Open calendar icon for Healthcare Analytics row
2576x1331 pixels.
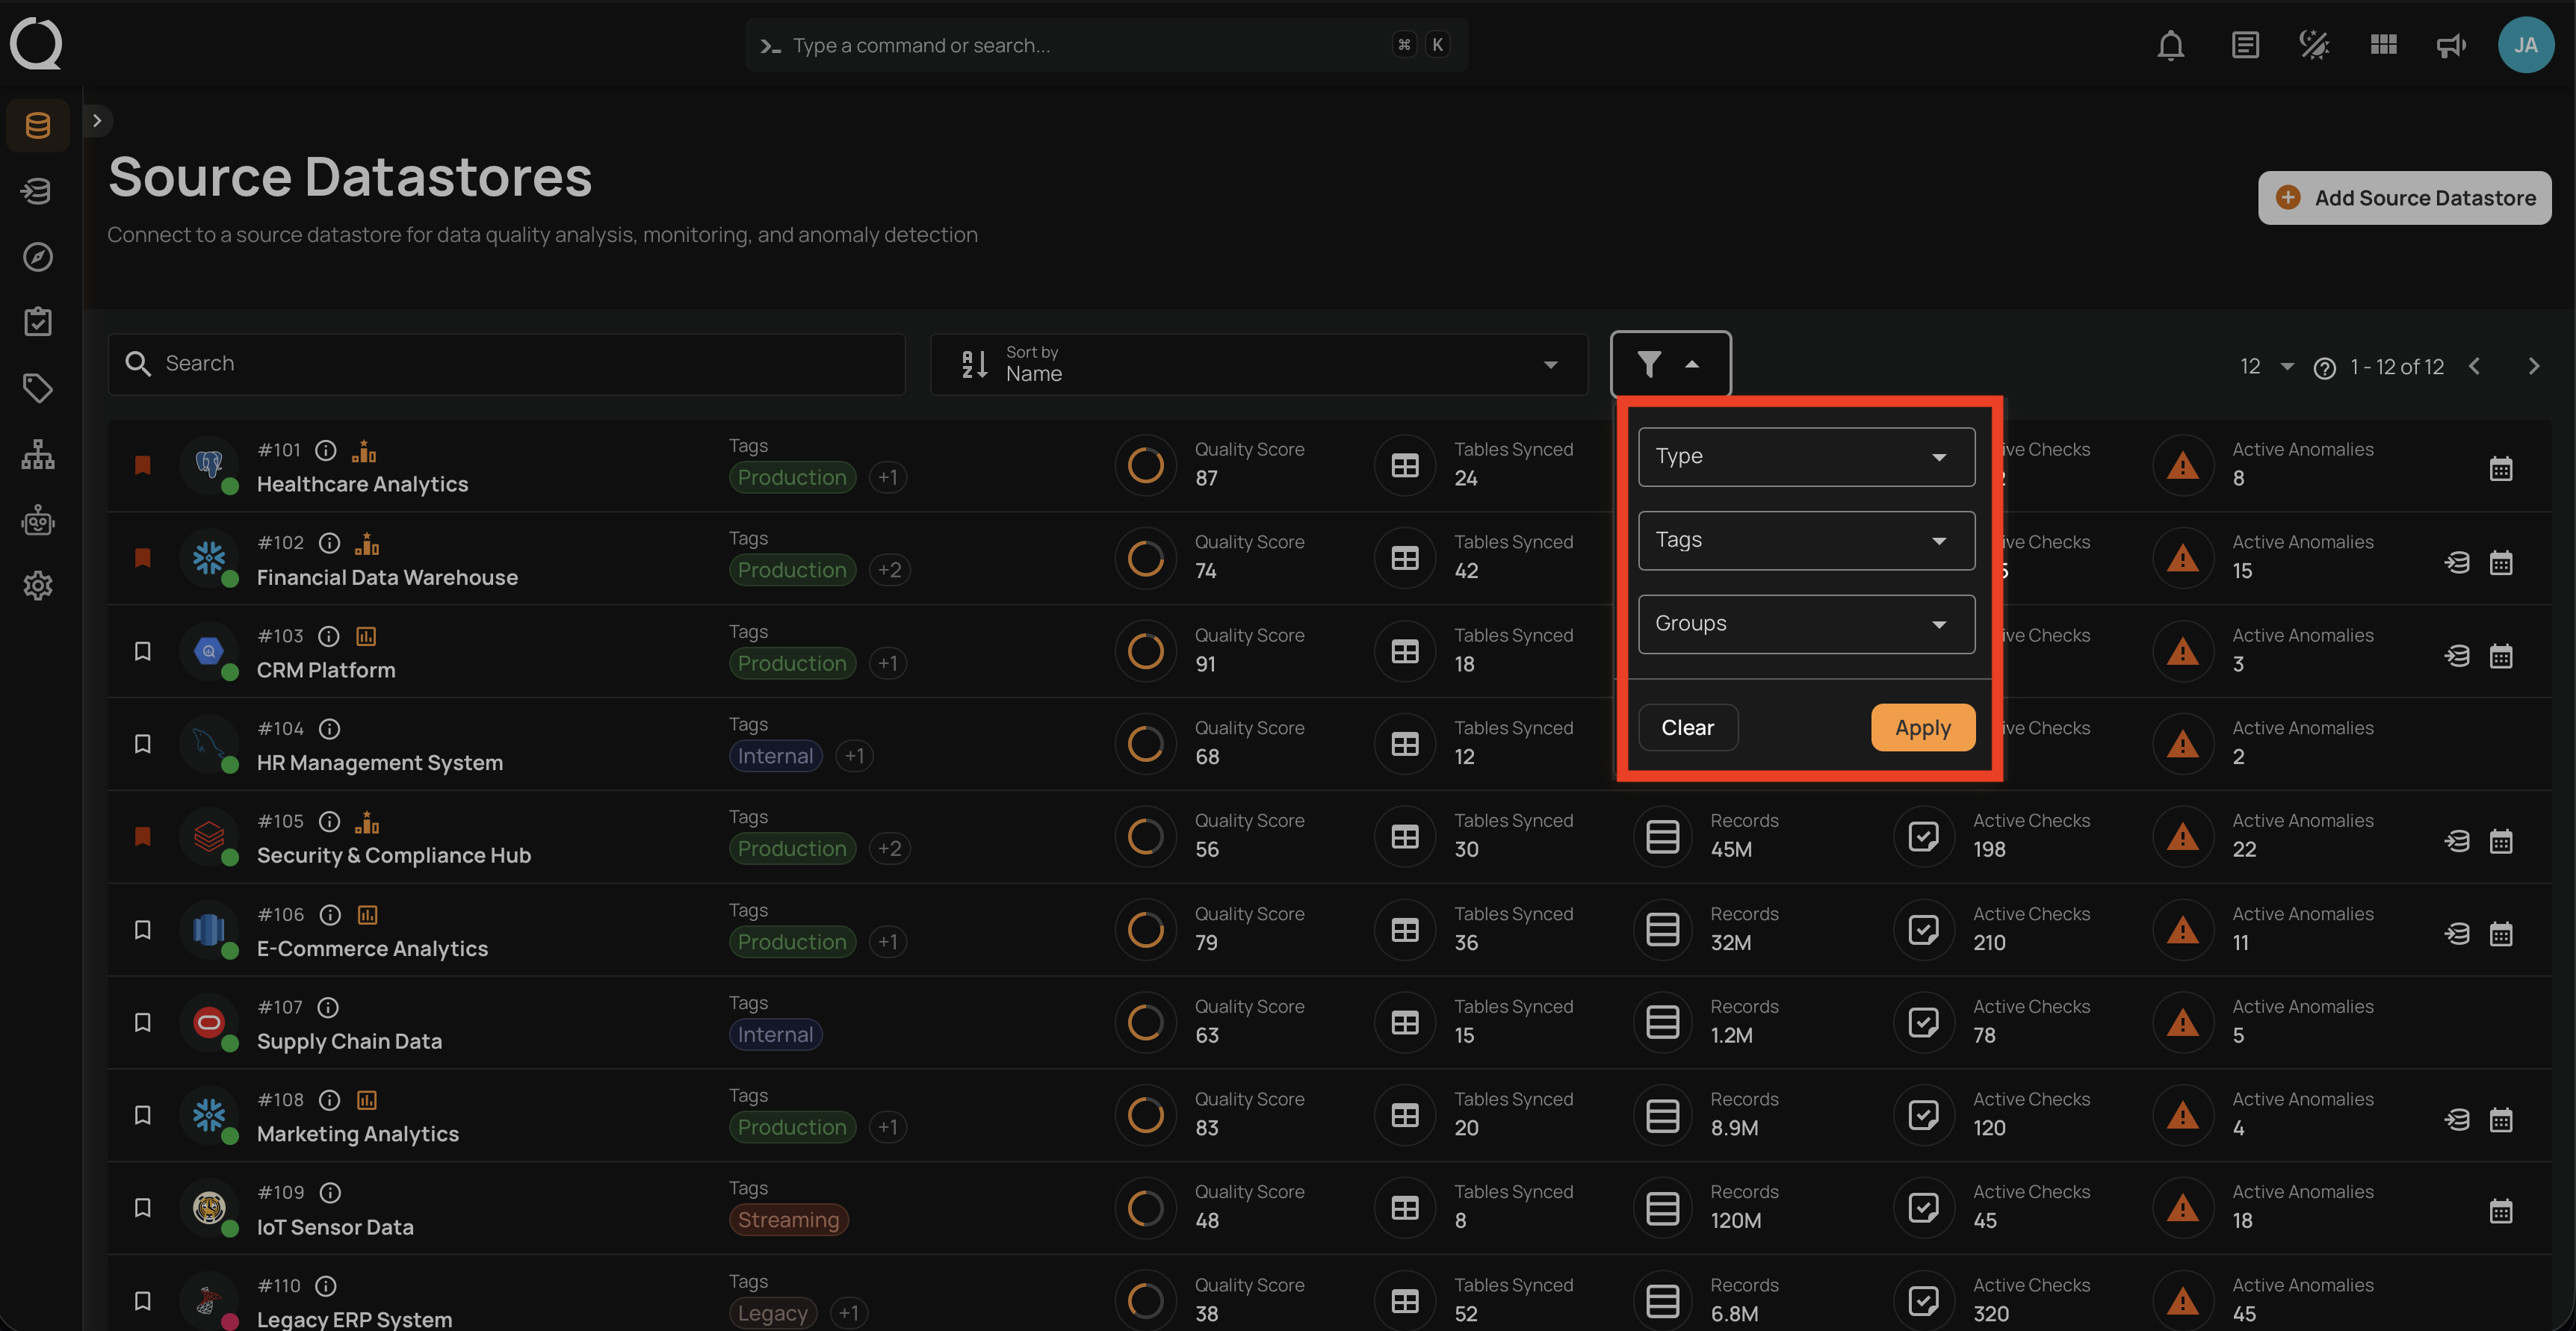(x=2500, y=468)
